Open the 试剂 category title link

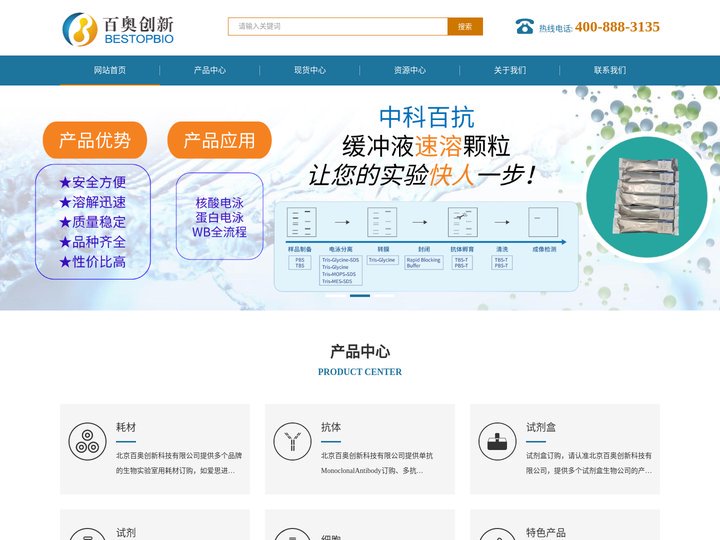[126, 533]
